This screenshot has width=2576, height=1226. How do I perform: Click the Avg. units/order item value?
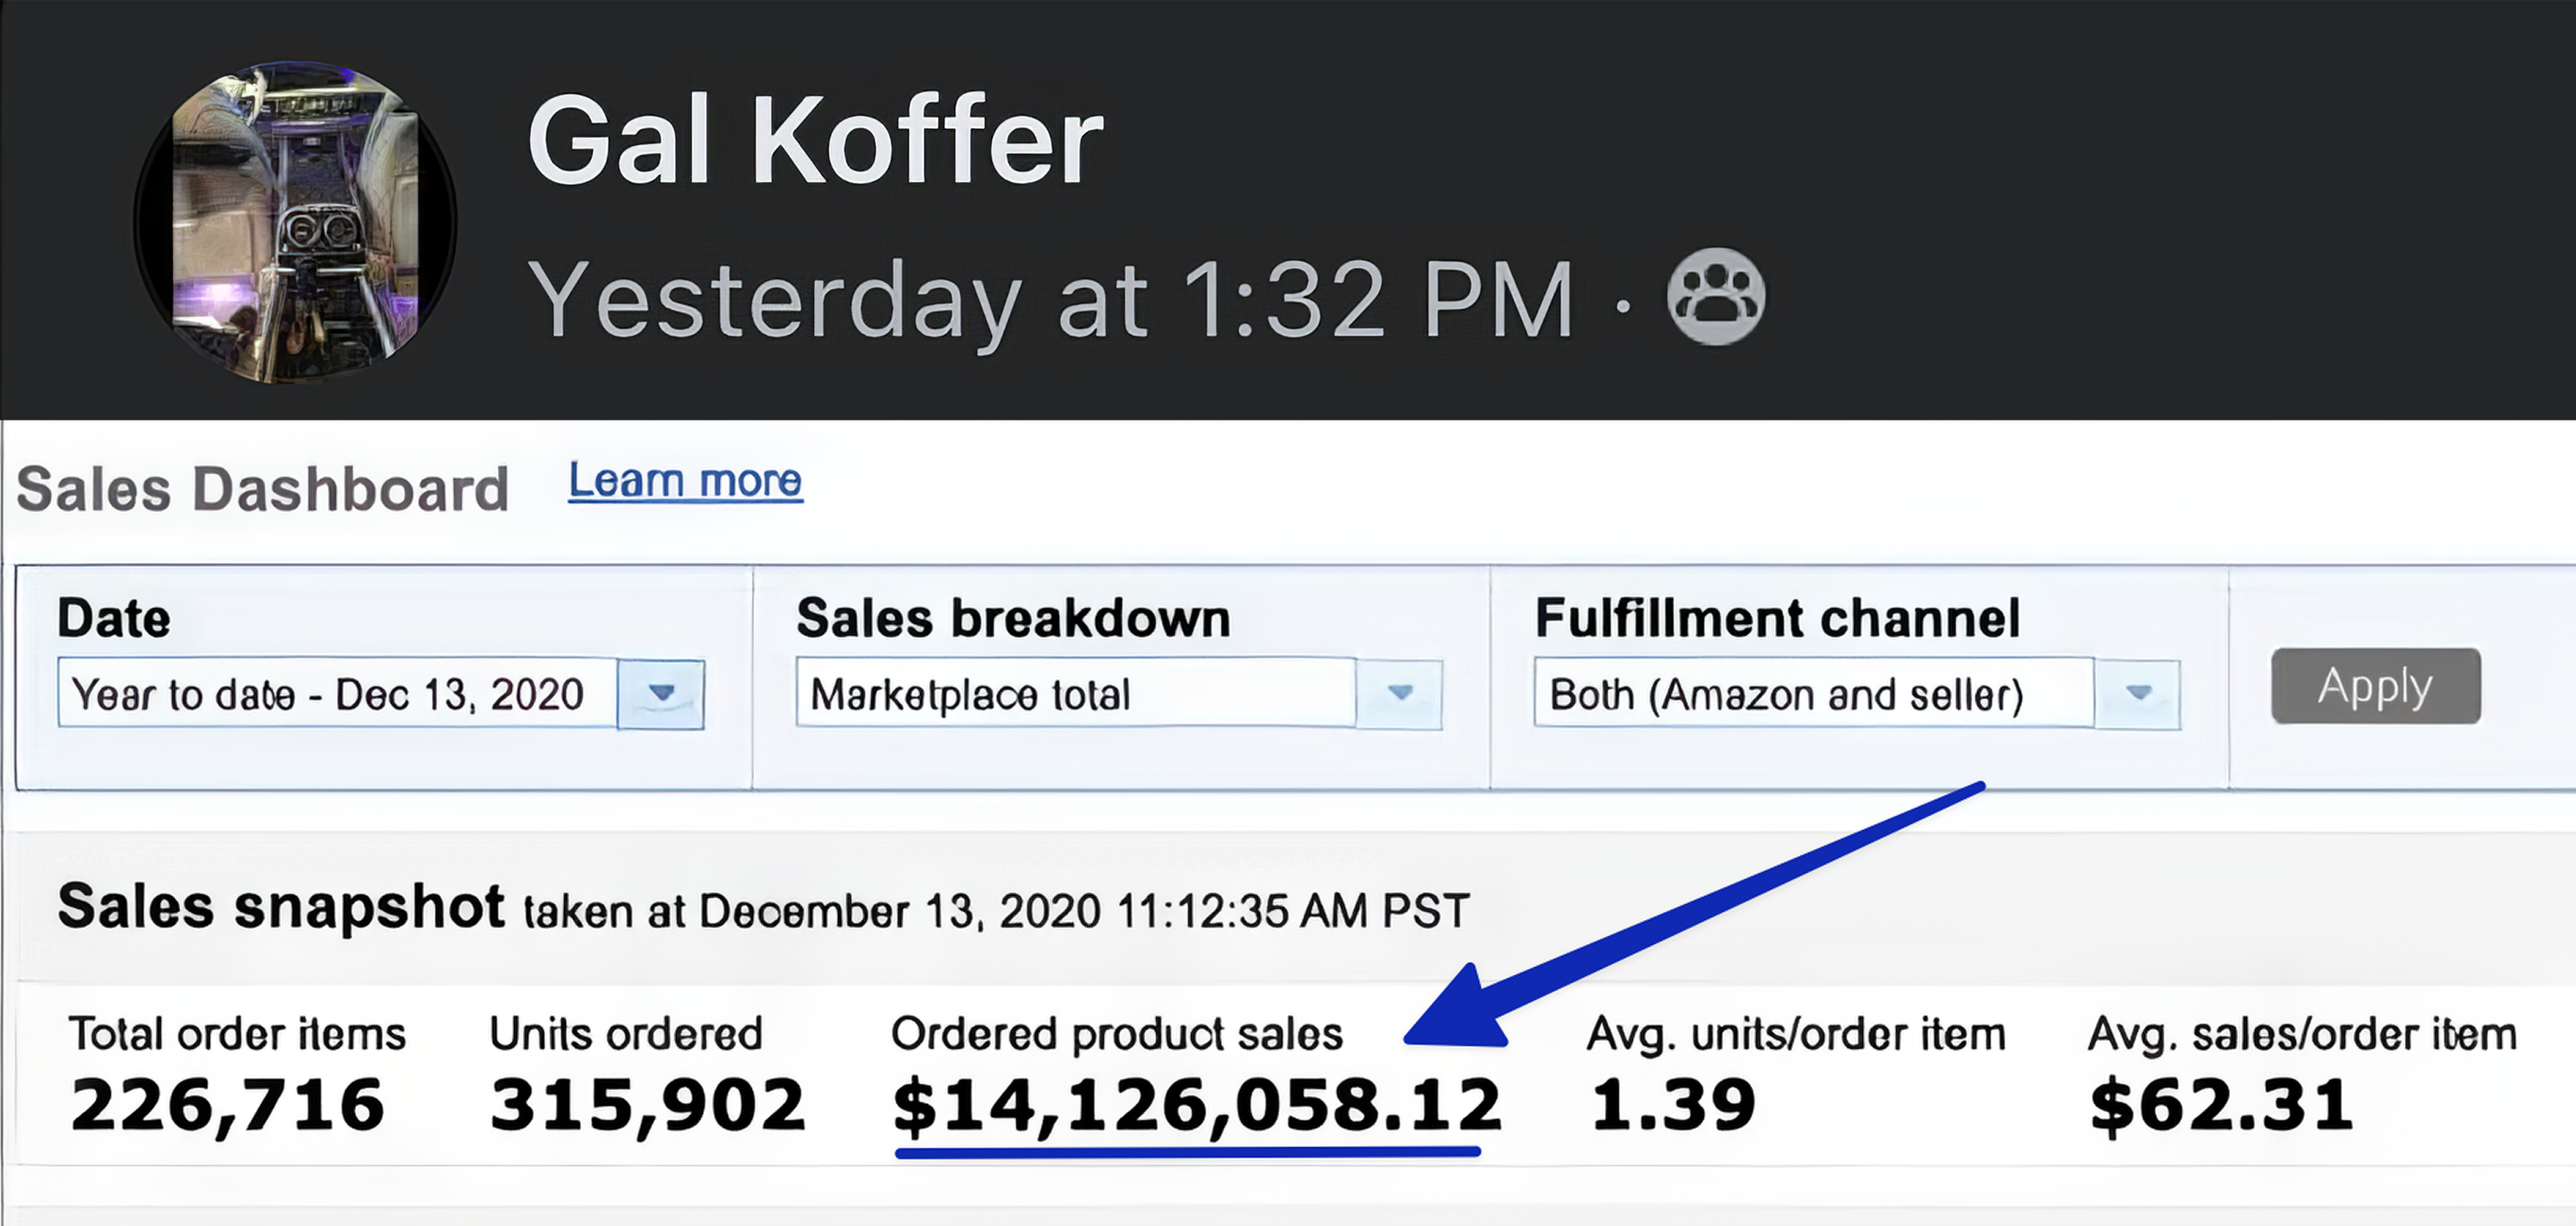pyautogui.click(x=1672, y=1107)
